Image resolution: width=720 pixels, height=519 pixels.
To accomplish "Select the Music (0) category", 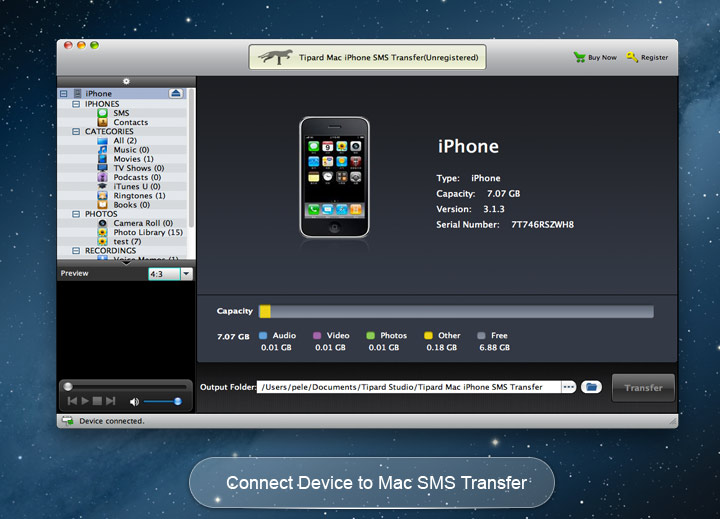I will coord(131,150).
